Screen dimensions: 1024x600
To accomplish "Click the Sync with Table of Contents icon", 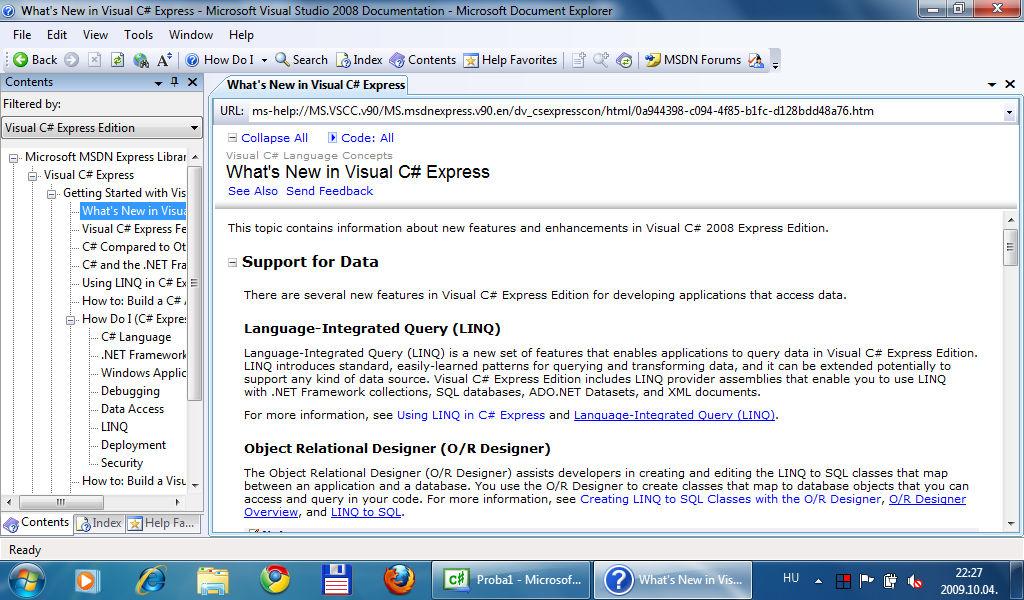I will click(624, 60).
